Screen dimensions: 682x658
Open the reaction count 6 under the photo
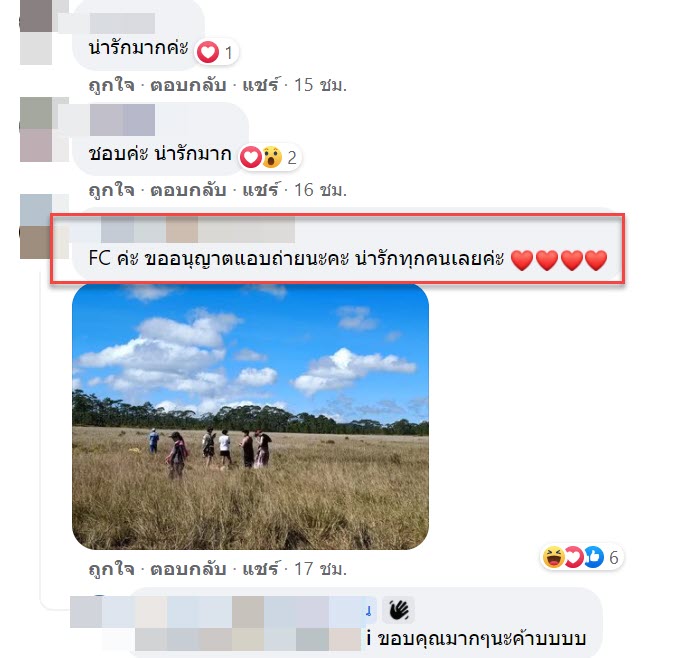pyautogui.click(x=614, y=558)
